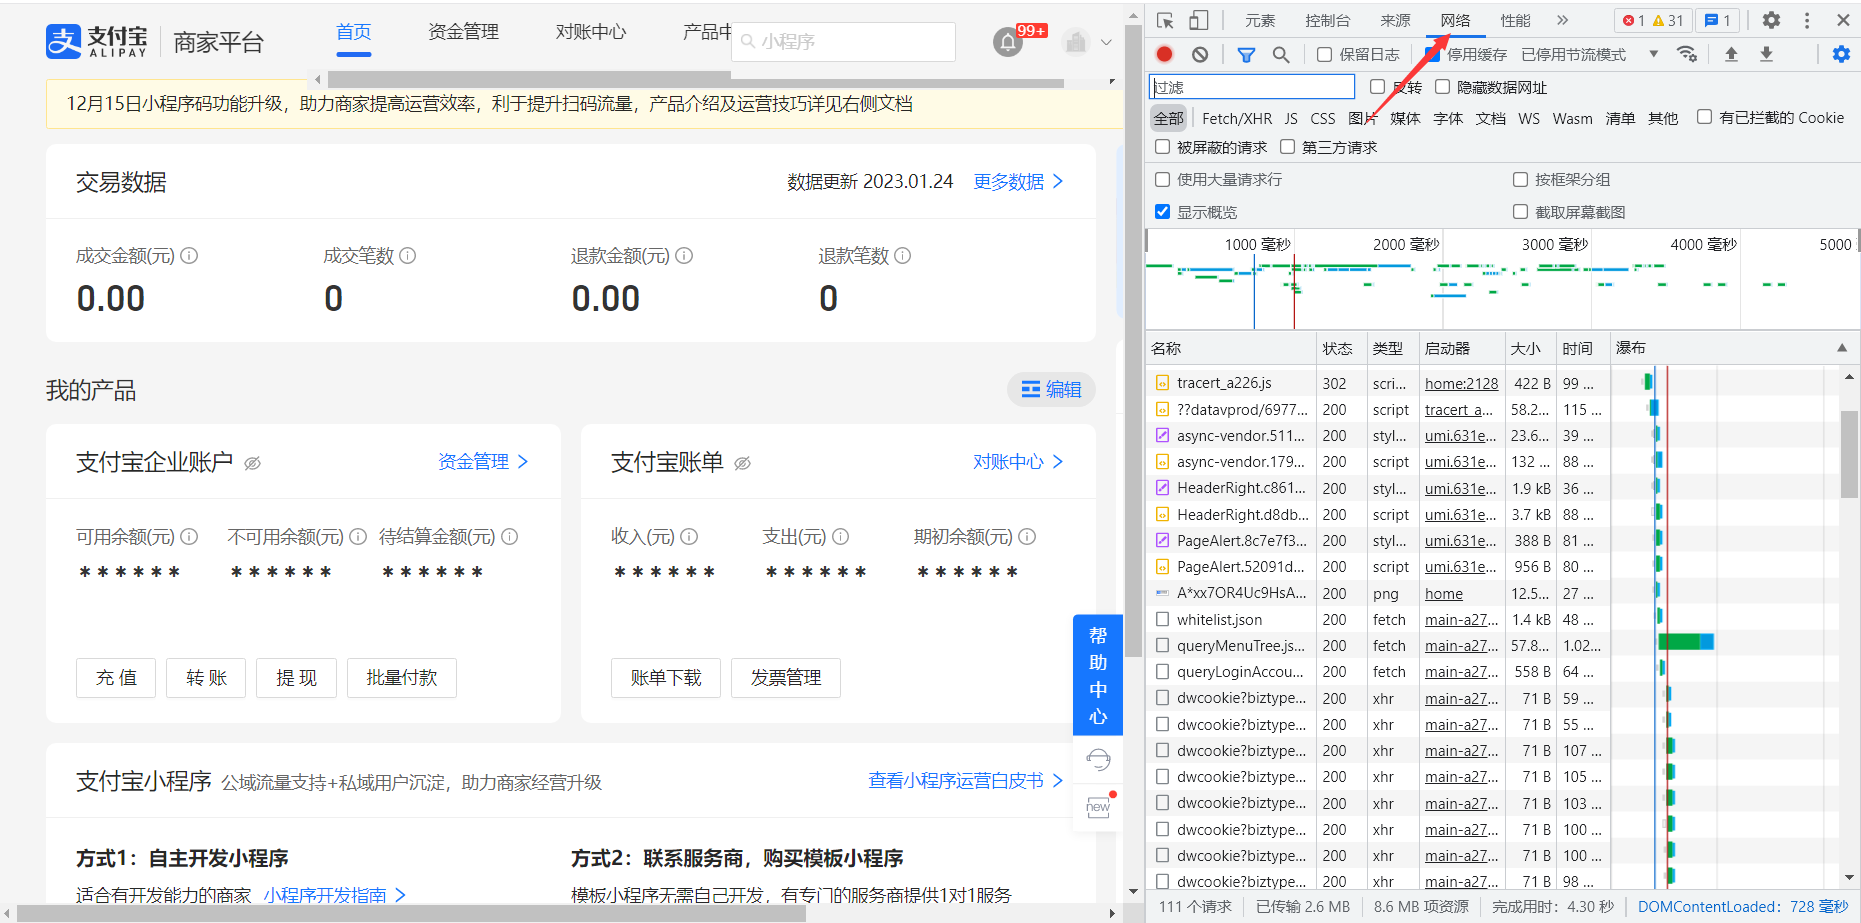Click the inspect element picker icon

[1165, 20]
